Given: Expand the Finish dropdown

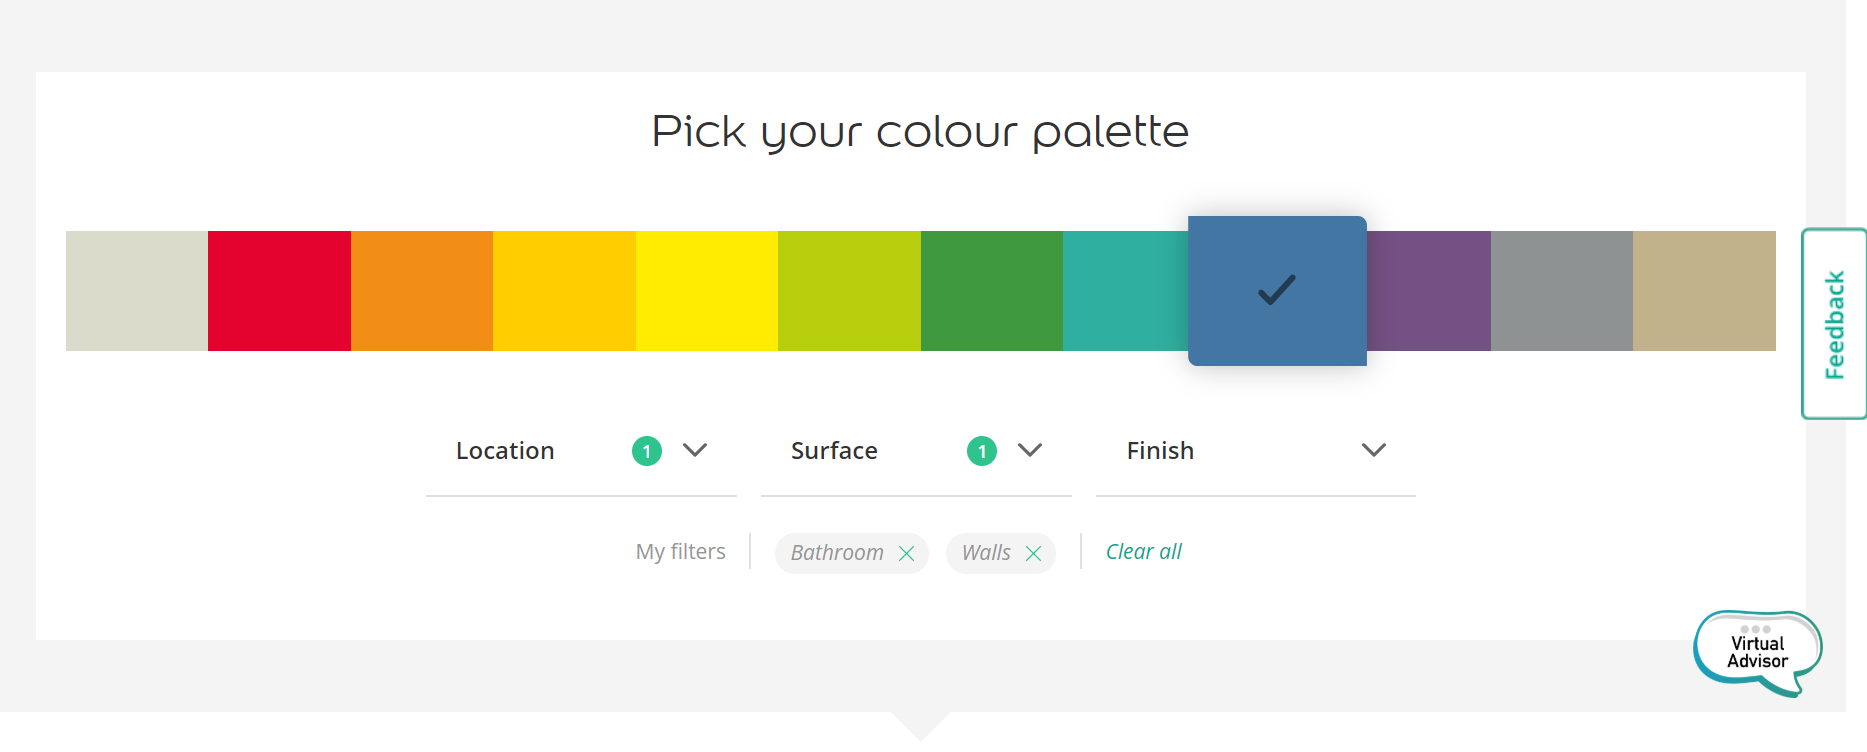Looking at the screenshot, I should [1374, 450].
